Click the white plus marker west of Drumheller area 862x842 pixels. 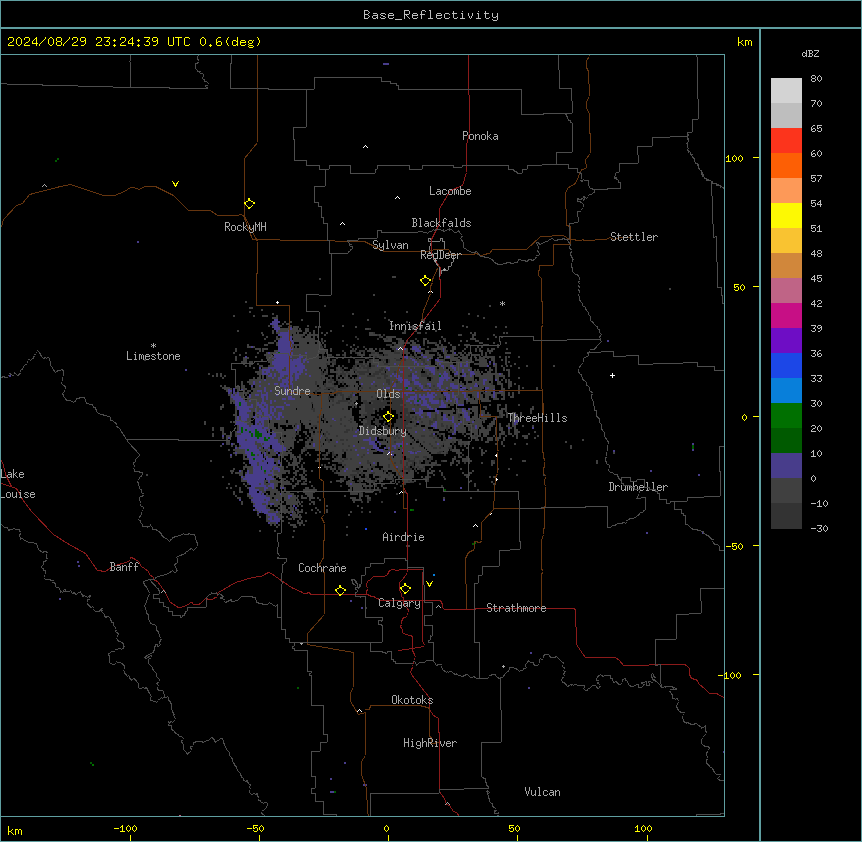pos(612,375)
